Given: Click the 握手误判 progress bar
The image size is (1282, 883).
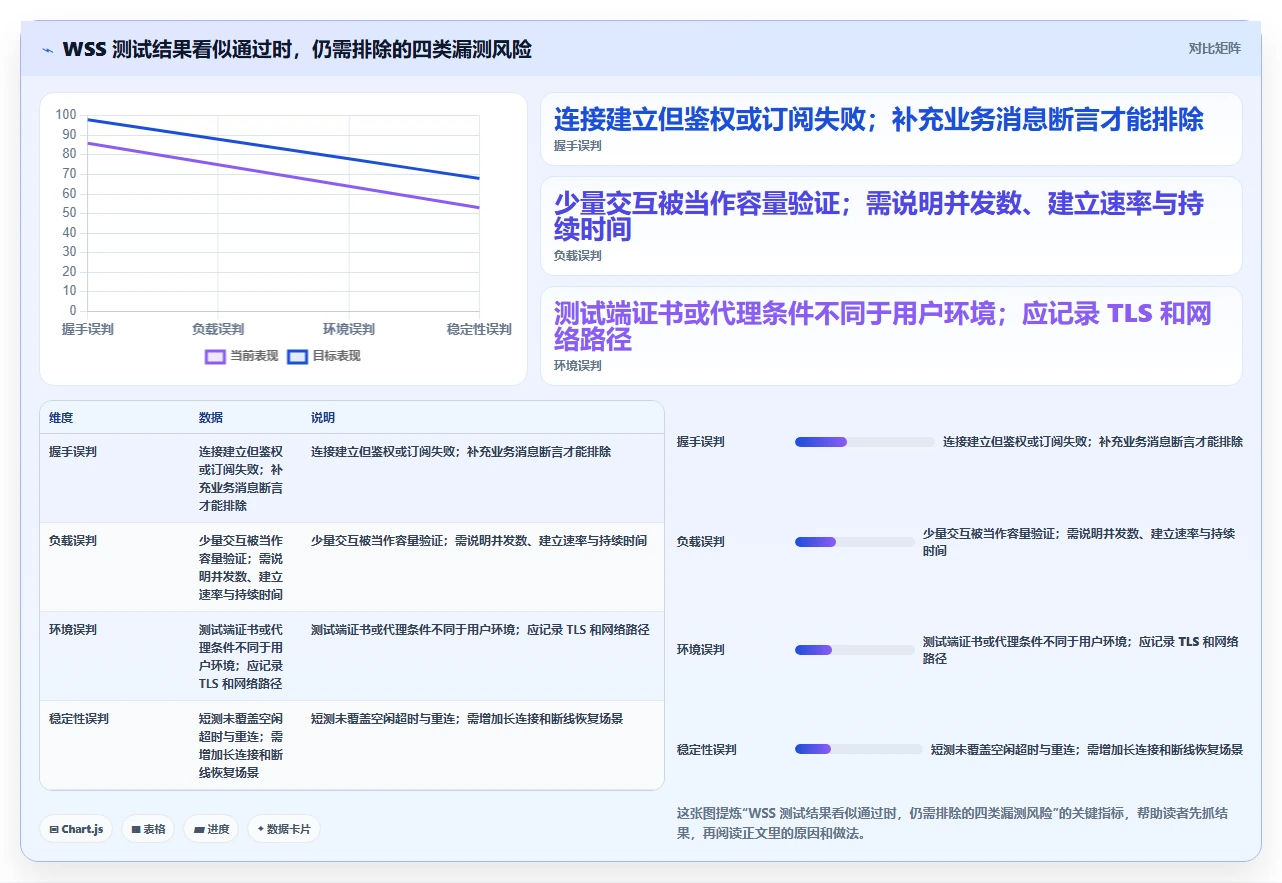Looking at the screenshot, I should pyautogui.click(x=865, y=442).
